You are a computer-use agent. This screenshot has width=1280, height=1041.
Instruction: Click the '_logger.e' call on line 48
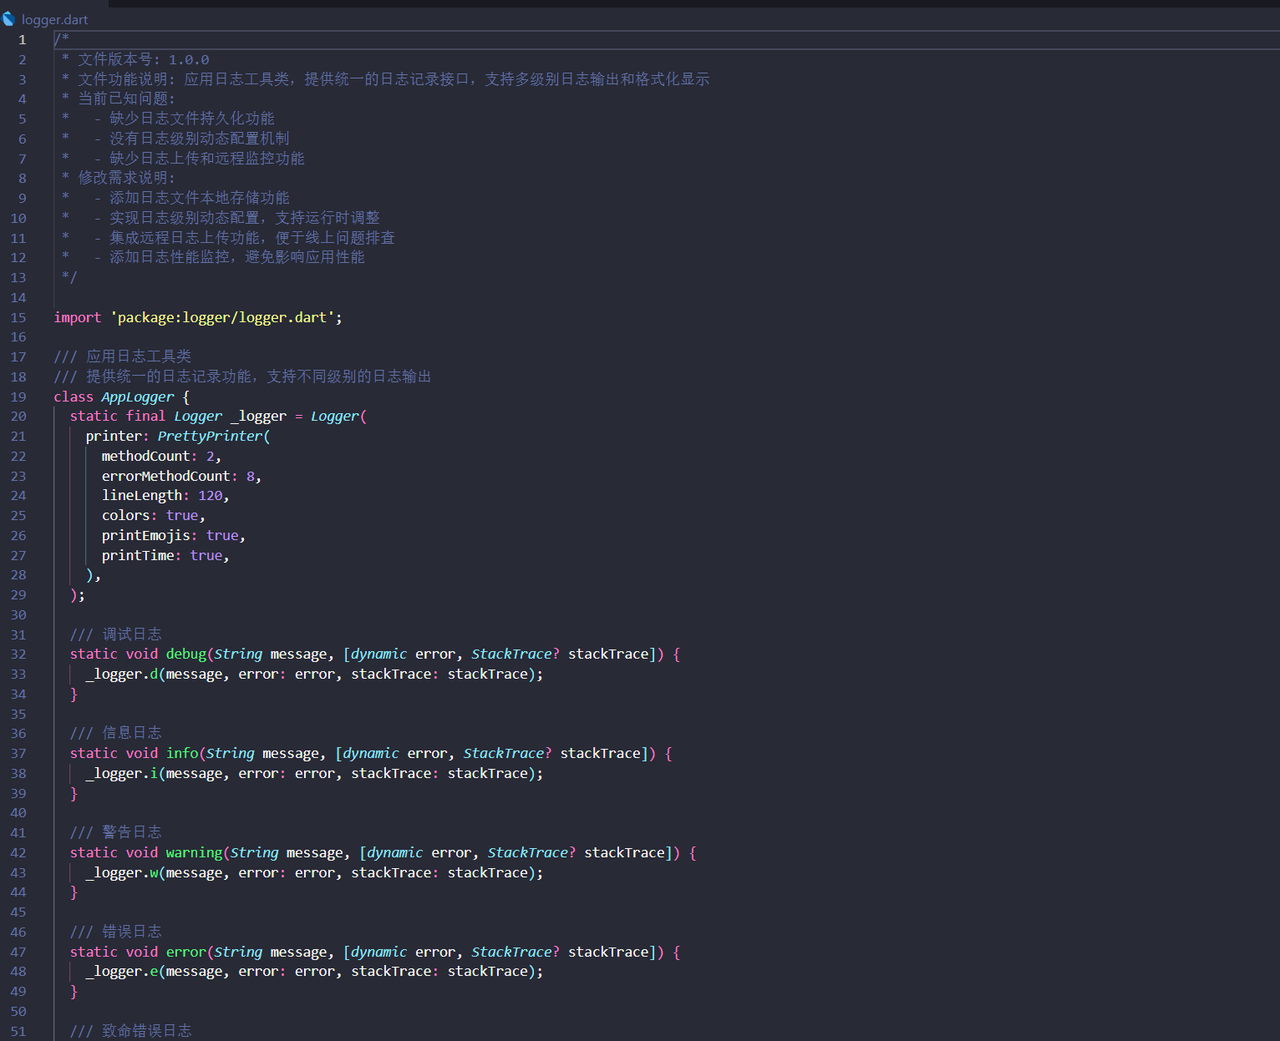[x=122, y=972]
